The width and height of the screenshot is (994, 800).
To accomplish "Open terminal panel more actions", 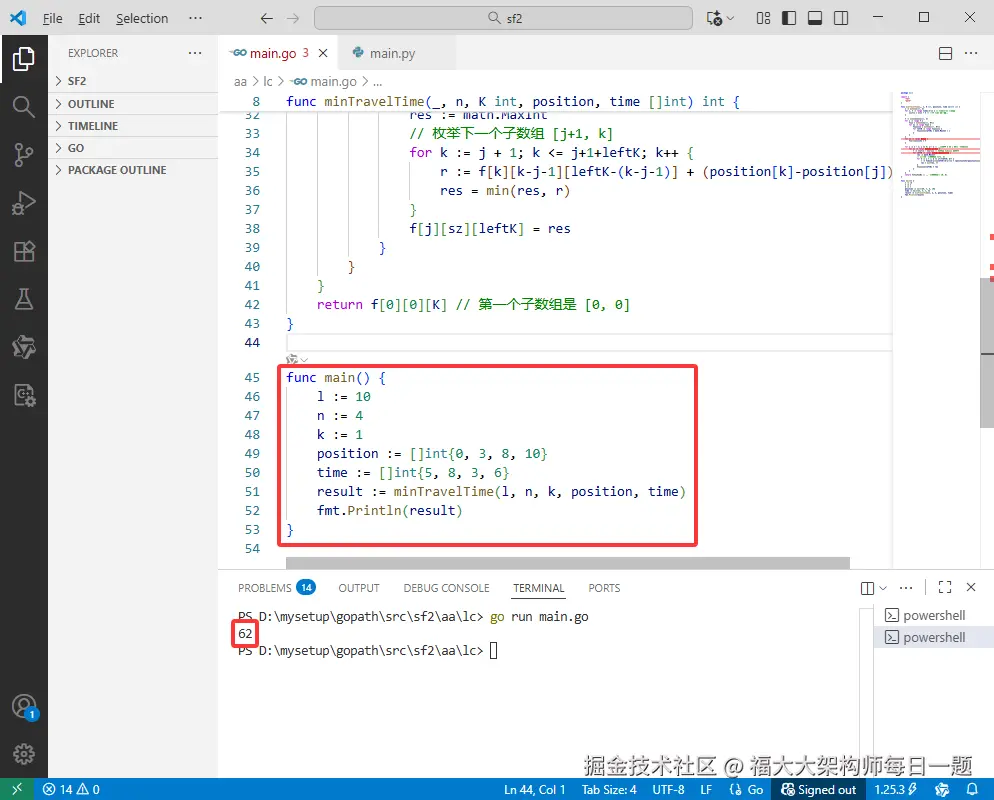I will [x=906, y=588].
